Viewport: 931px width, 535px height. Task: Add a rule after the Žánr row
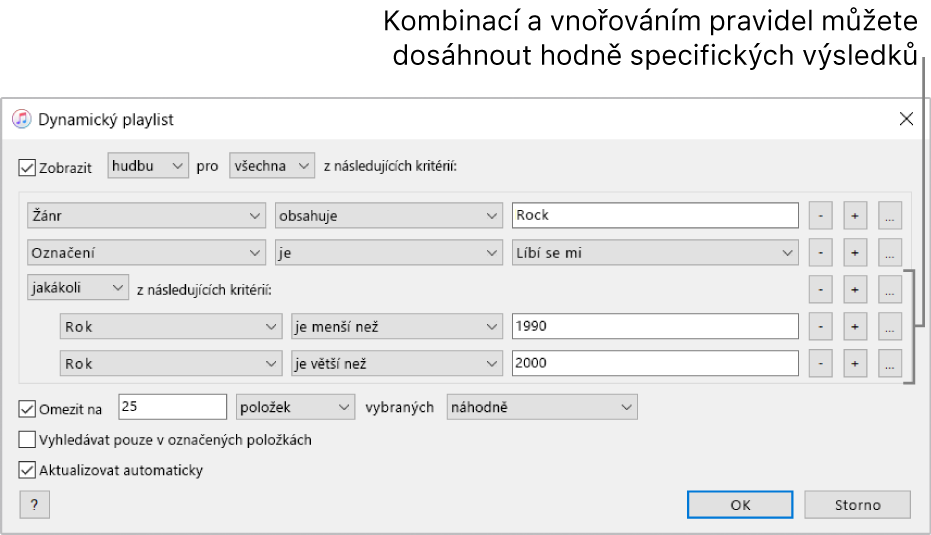click(855, 216)
